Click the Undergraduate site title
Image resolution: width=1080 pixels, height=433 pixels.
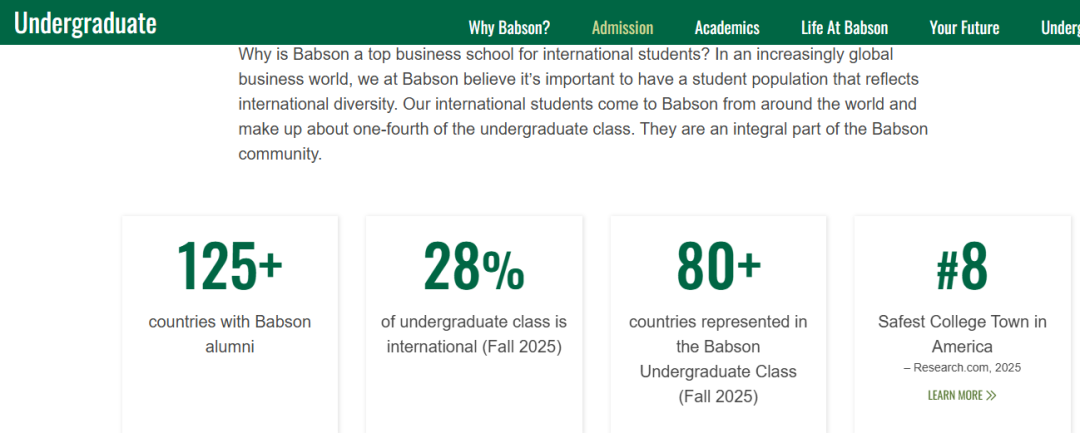[85, 23]
